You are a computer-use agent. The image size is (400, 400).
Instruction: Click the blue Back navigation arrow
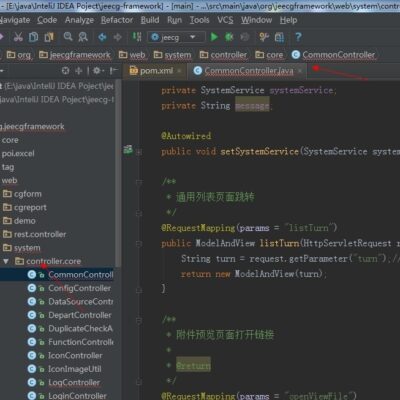[x=102, y=37]
